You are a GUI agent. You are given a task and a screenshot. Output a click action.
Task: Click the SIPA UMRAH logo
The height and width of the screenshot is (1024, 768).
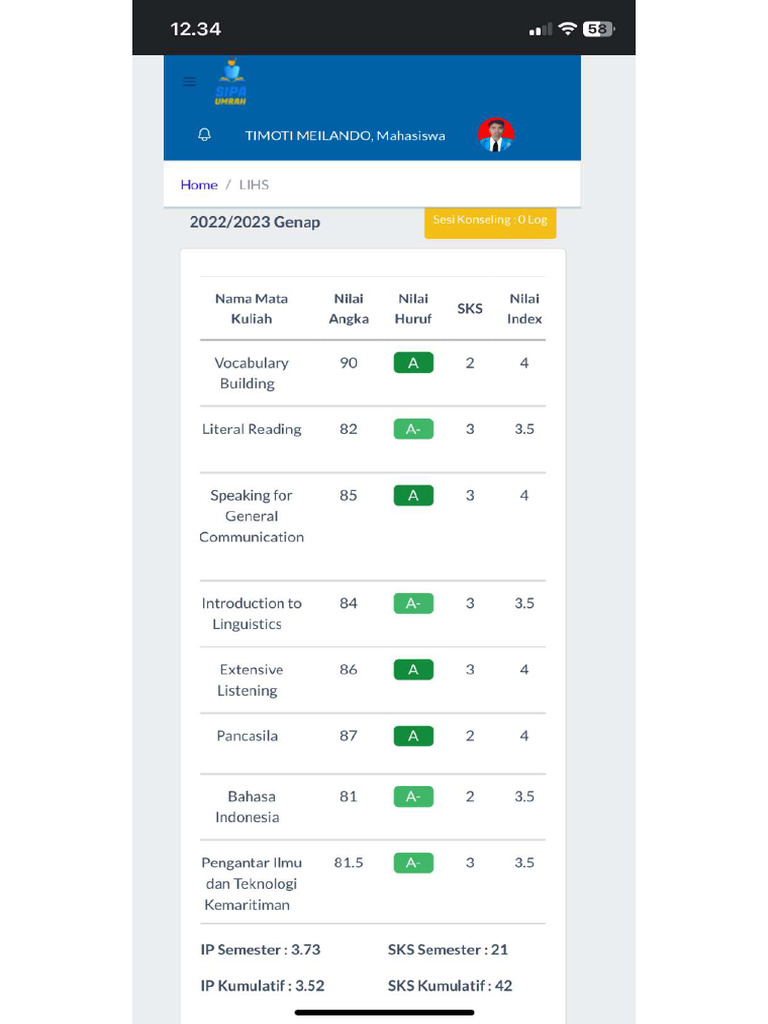pyautogui.click(x=231, y=83)
